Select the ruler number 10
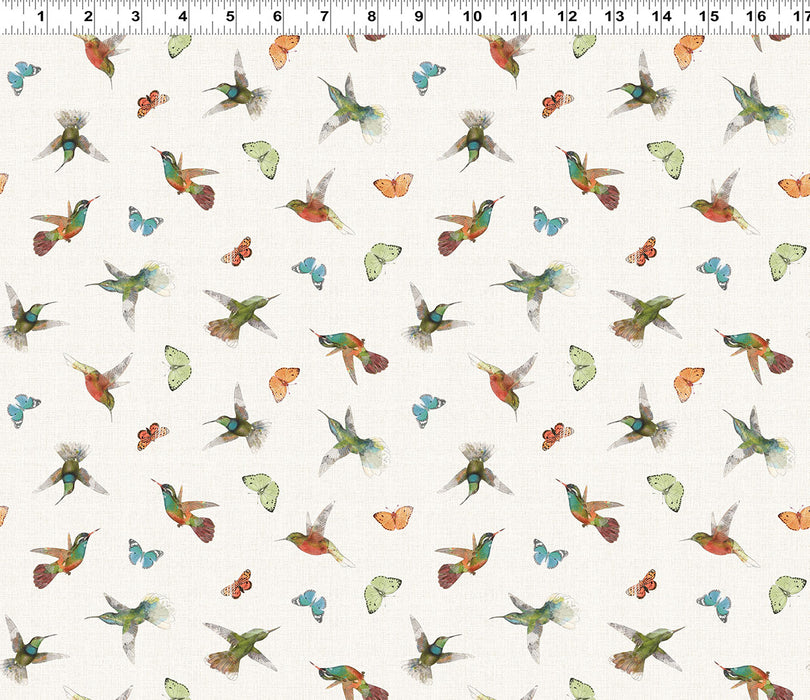 point(472,17)
